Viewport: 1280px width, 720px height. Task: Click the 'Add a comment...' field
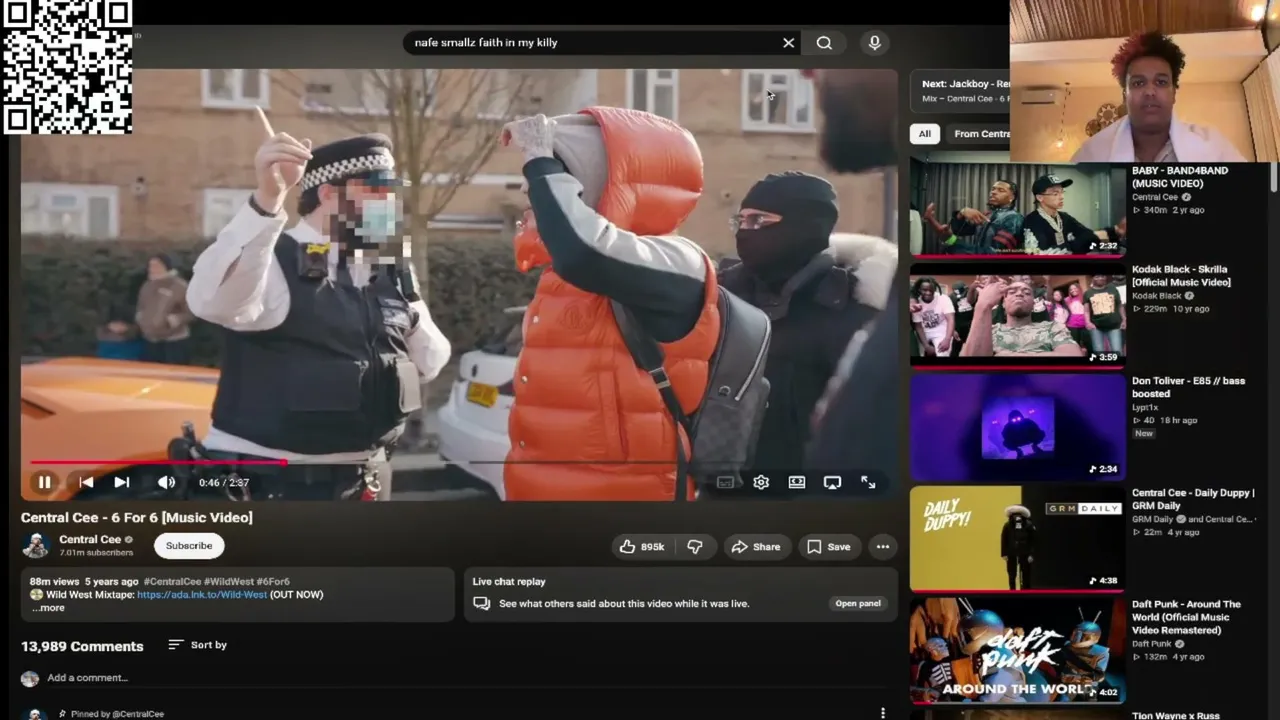[x=88, y=678]
